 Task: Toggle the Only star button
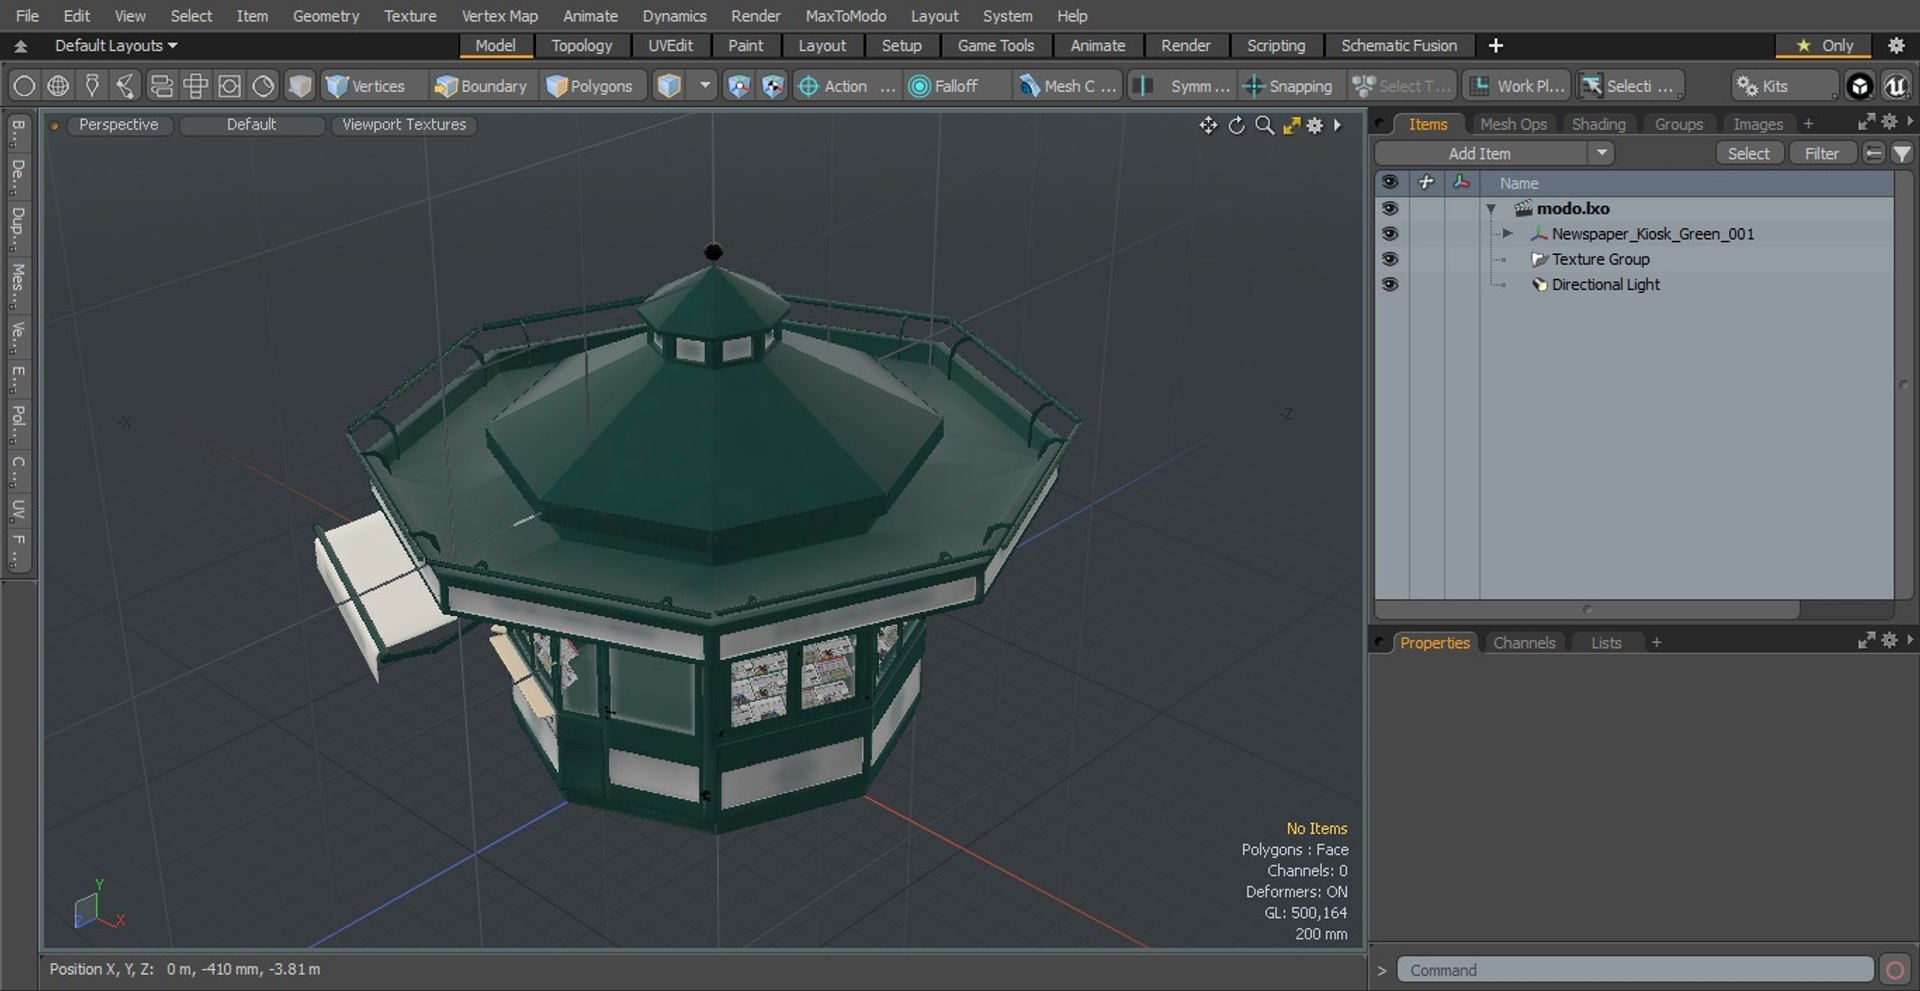[x=1825, y=46]
